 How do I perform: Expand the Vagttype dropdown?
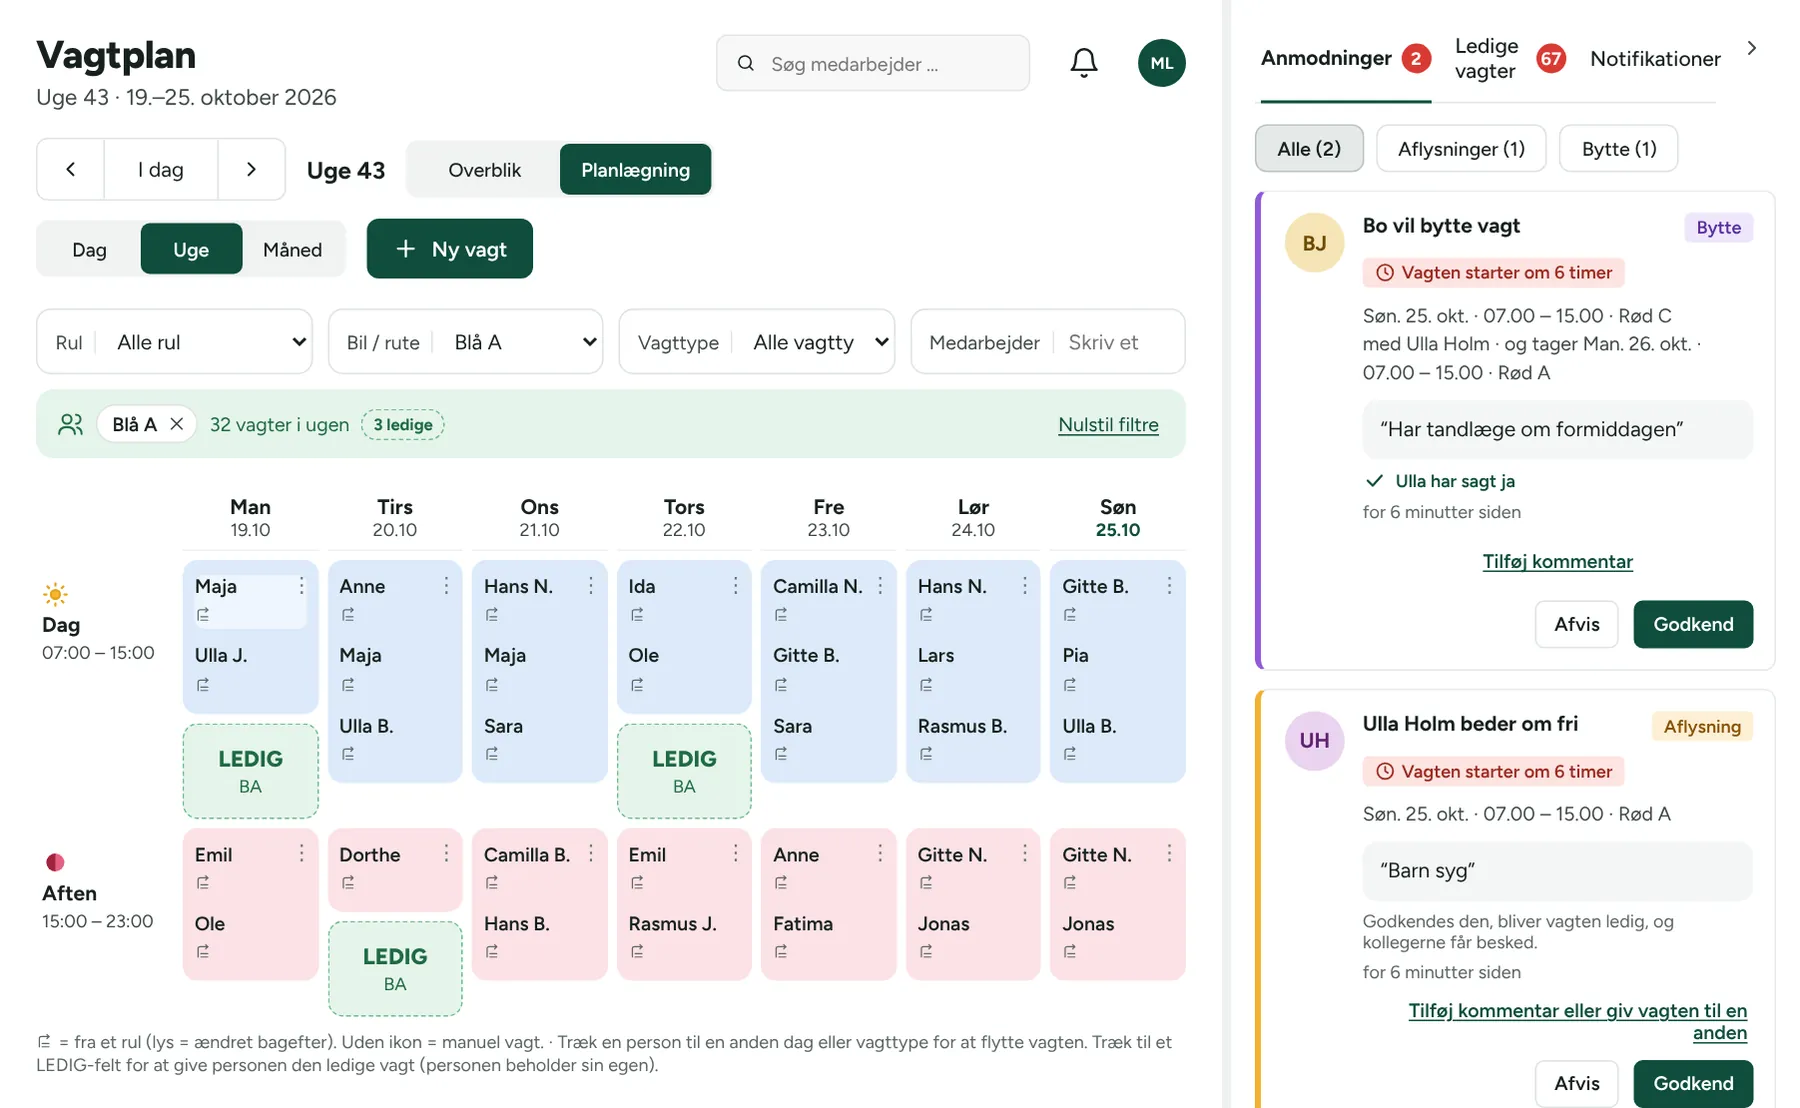757,342
